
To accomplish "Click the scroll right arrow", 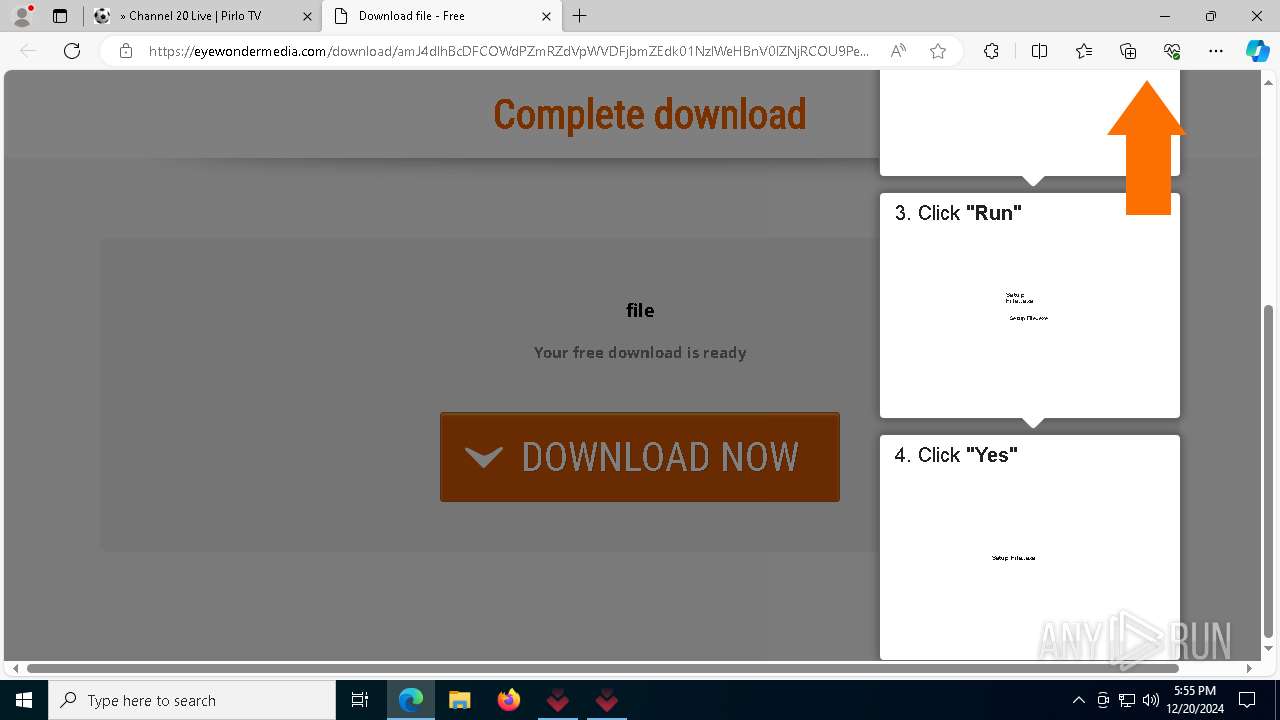I will click(1249, 668).
